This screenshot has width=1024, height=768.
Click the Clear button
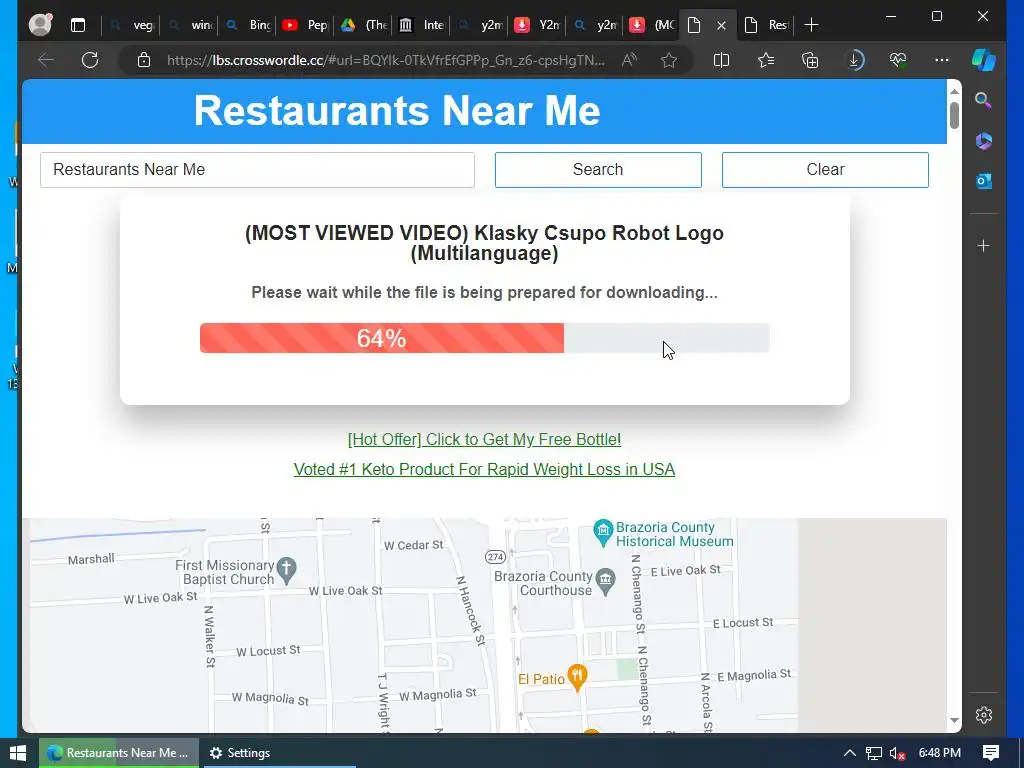click(825, 170)
